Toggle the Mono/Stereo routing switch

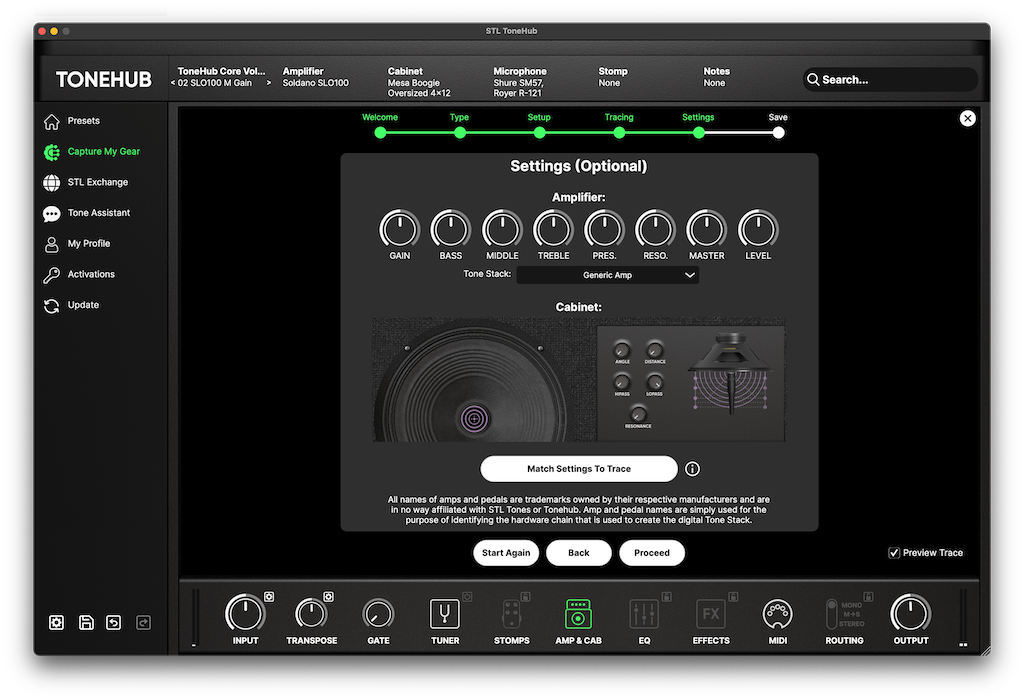point(831,614)
